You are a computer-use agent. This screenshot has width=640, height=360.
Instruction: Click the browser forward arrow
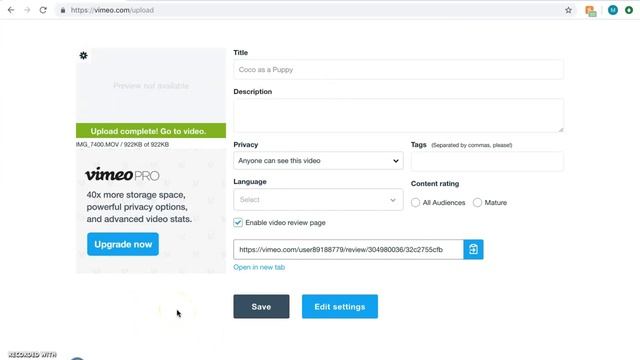pyautogui.click(x=27, y=10)
